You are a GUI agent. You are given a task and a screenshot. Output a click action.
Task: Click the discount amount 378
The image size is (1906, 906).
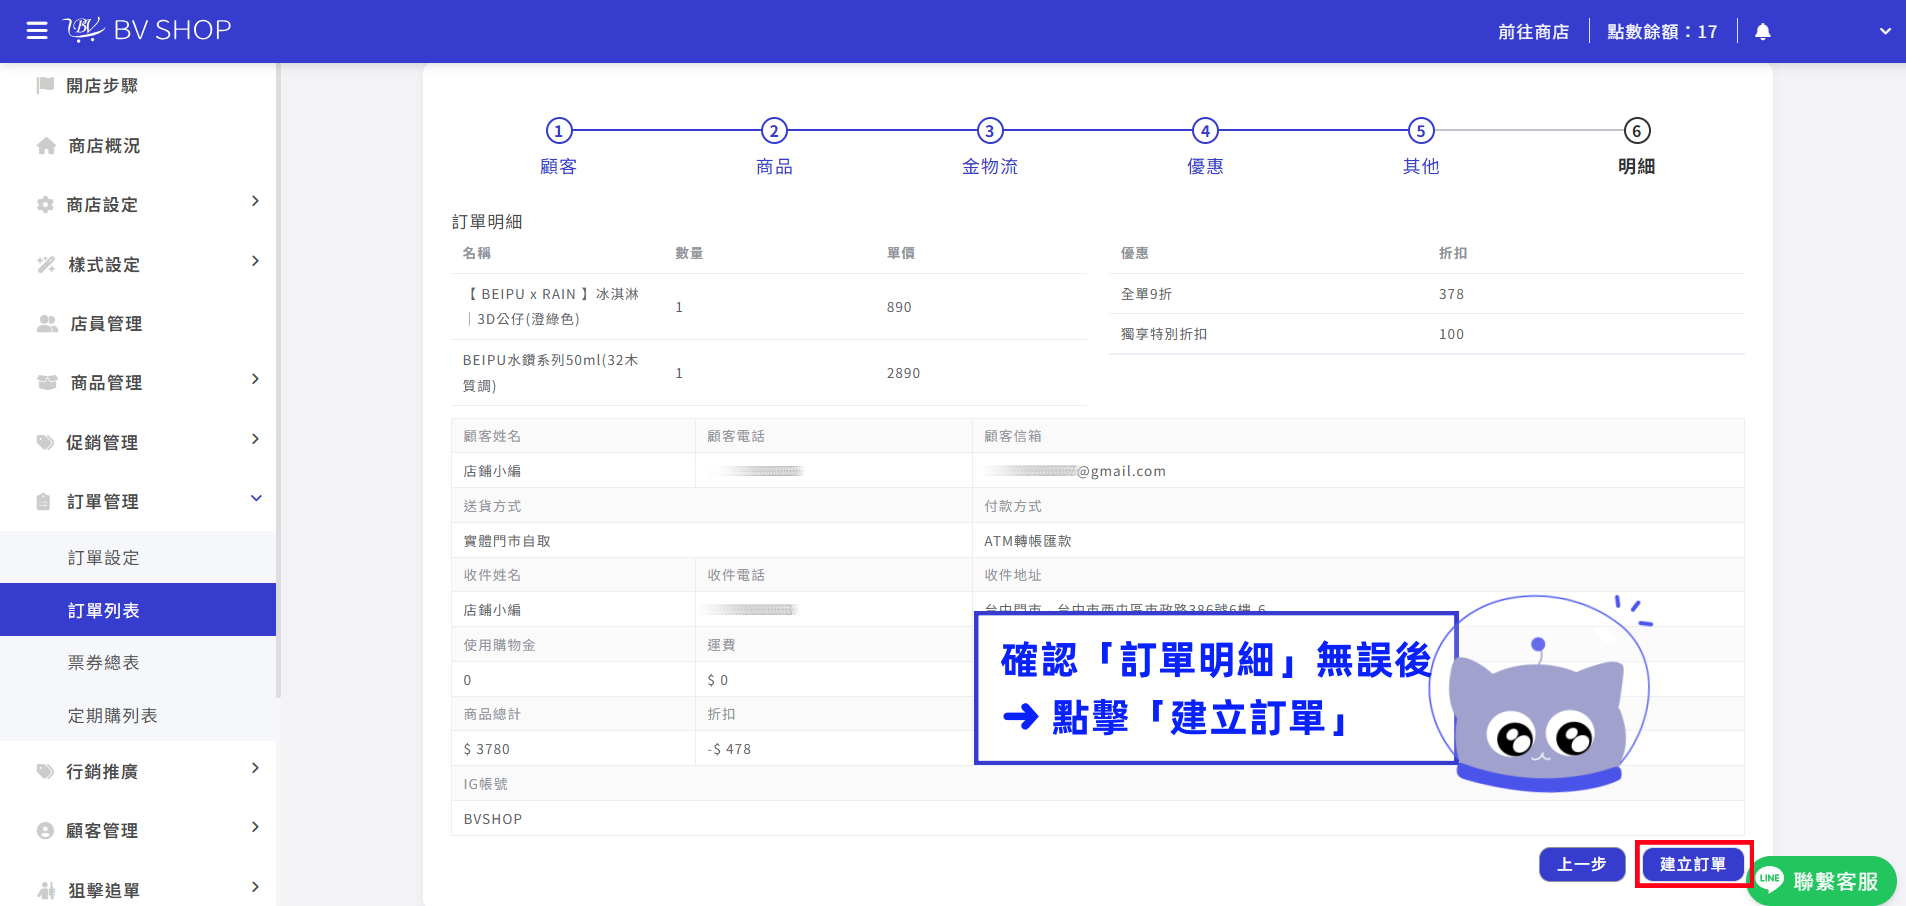point(1451,294)
